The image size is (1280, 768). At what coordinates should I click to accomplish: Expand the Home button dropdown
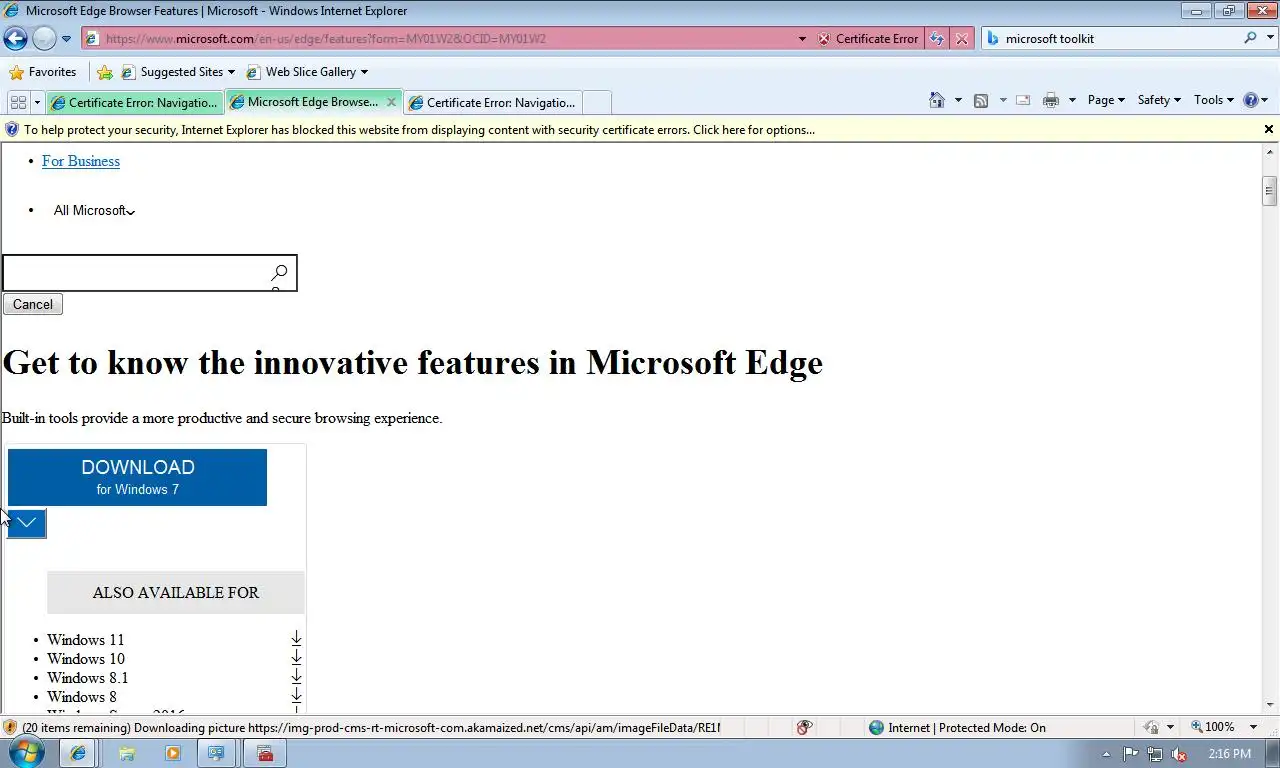tap(958, 100)
